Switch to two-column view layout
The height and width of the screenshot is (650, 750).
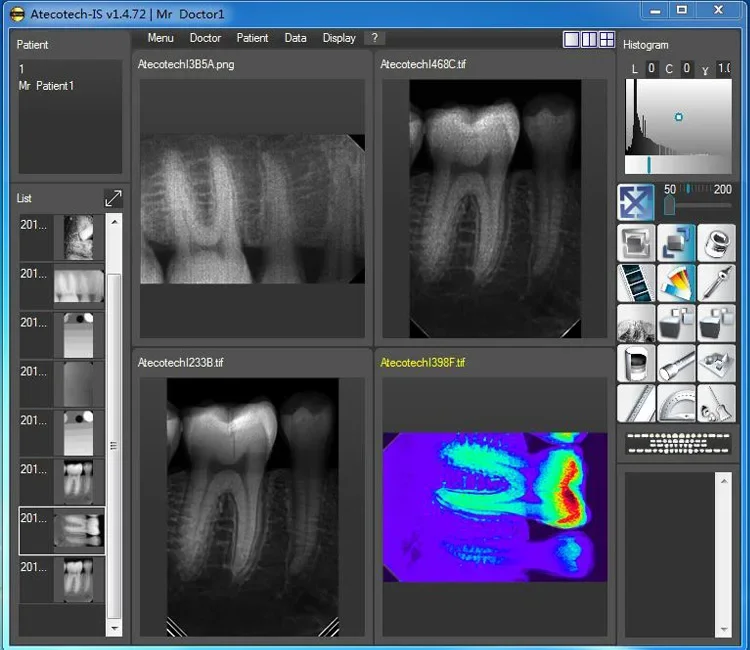[x=589, y=39]
